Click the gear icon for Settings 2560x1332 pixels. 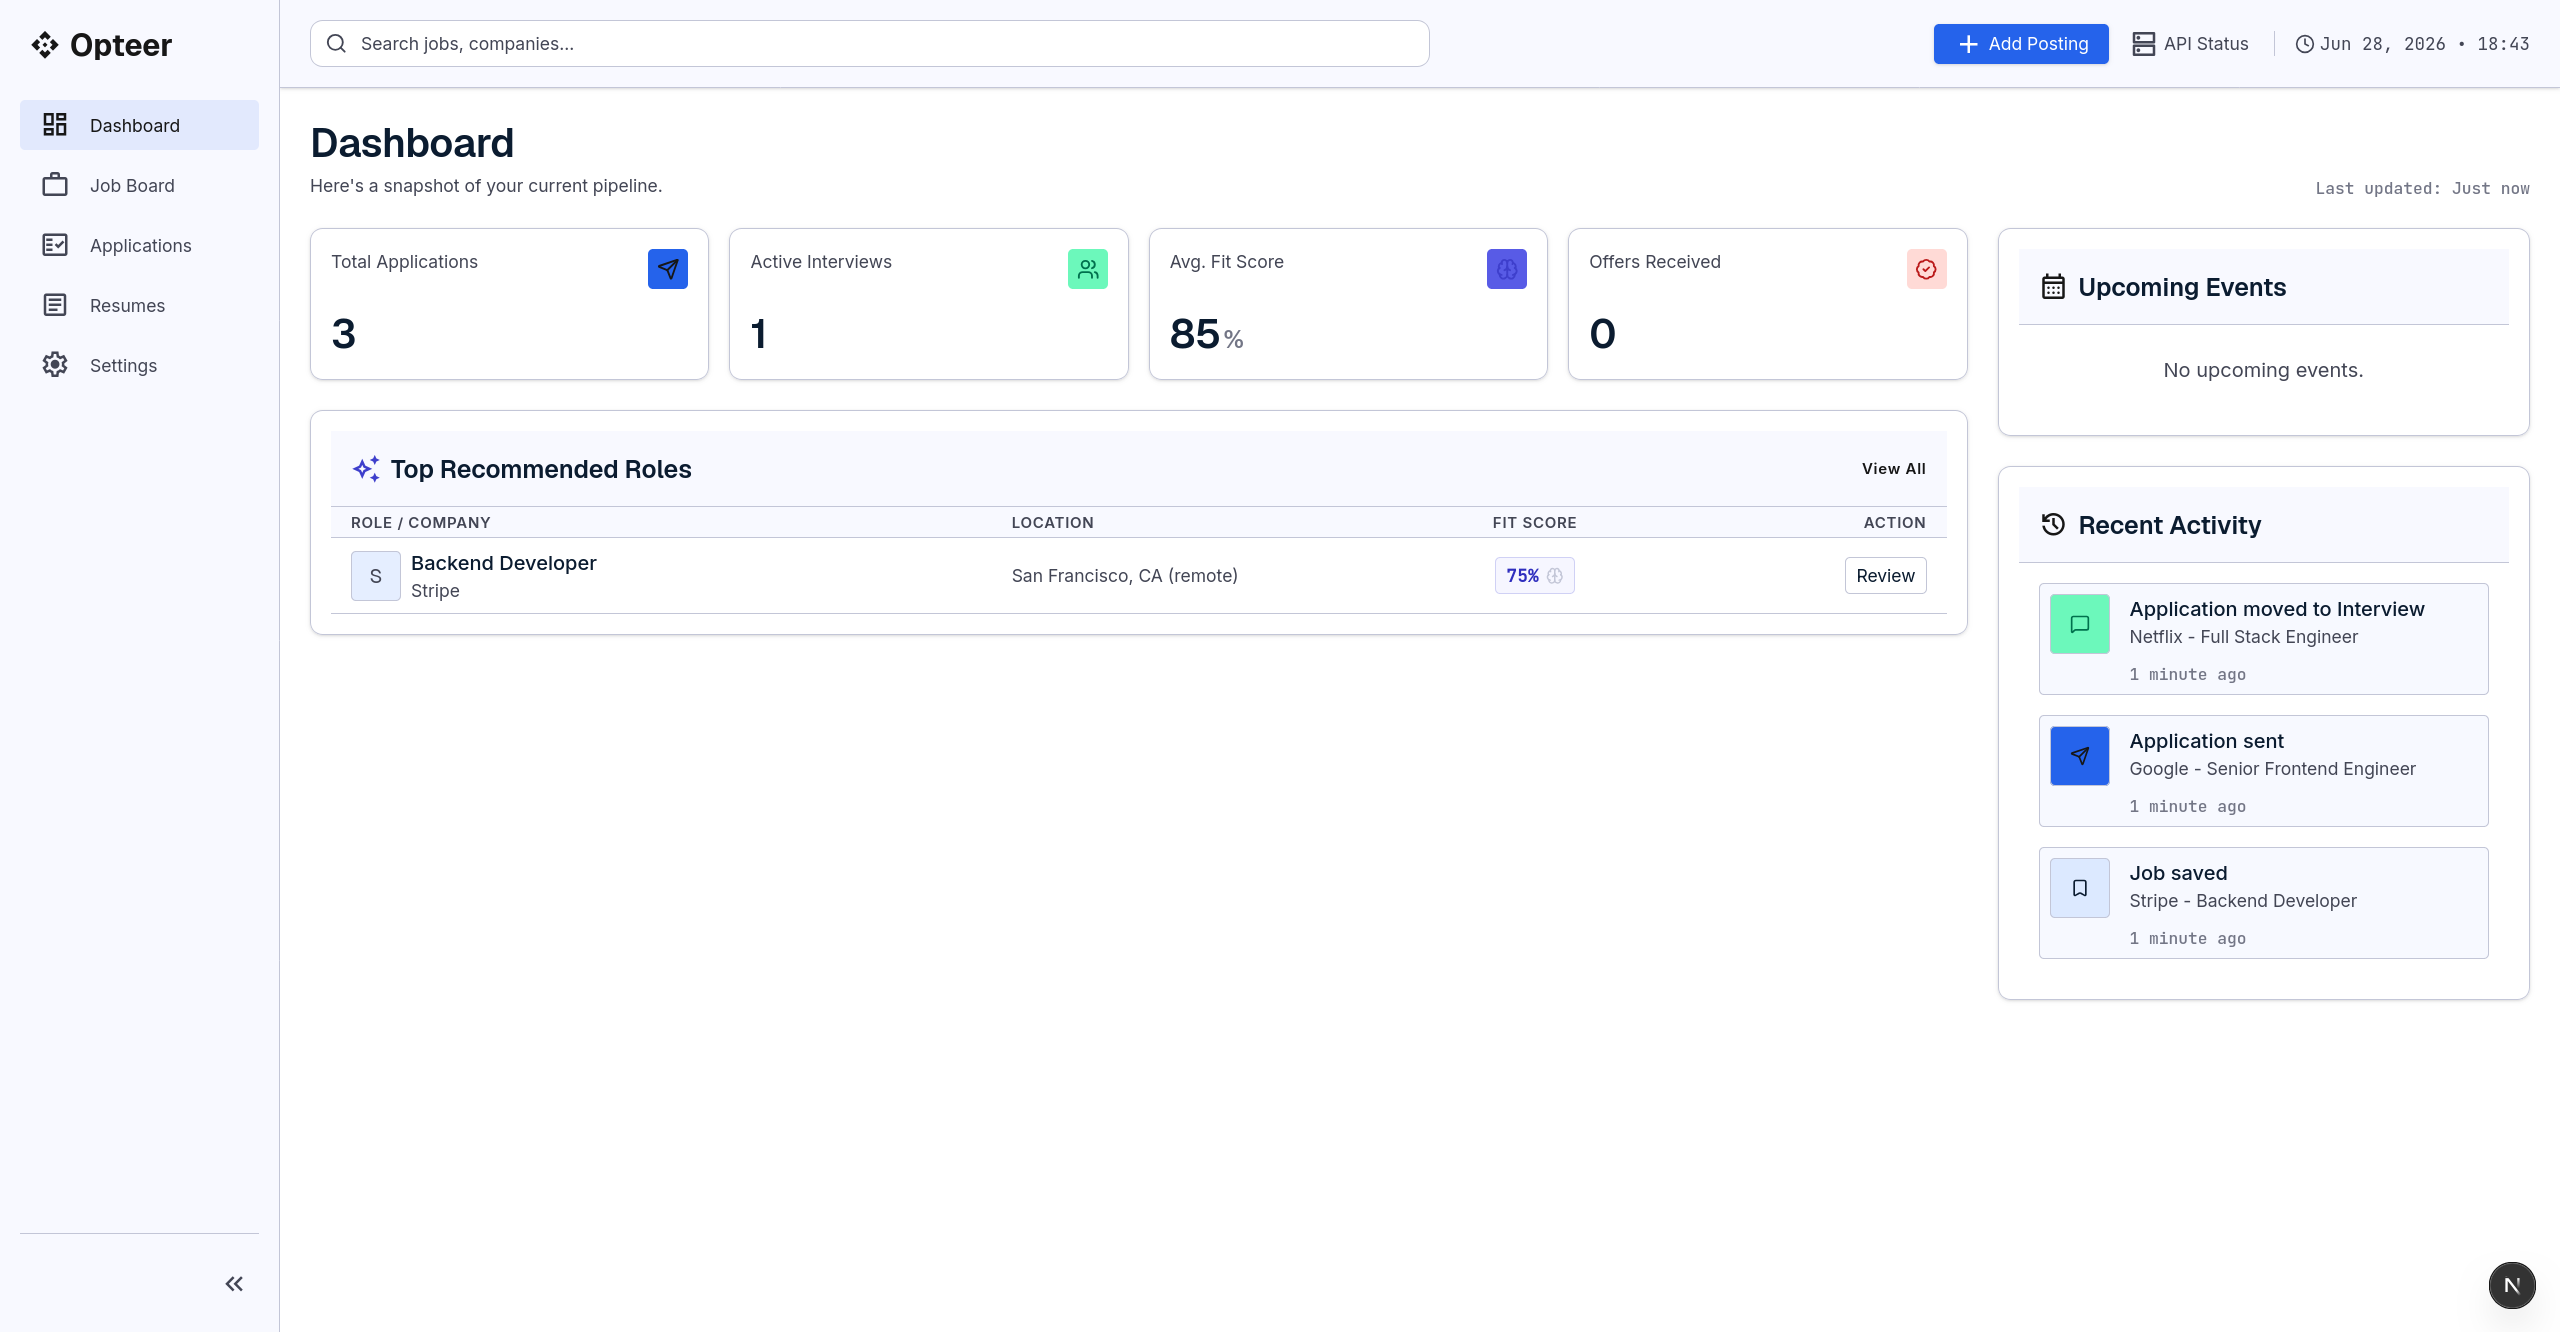pos(55,365)
